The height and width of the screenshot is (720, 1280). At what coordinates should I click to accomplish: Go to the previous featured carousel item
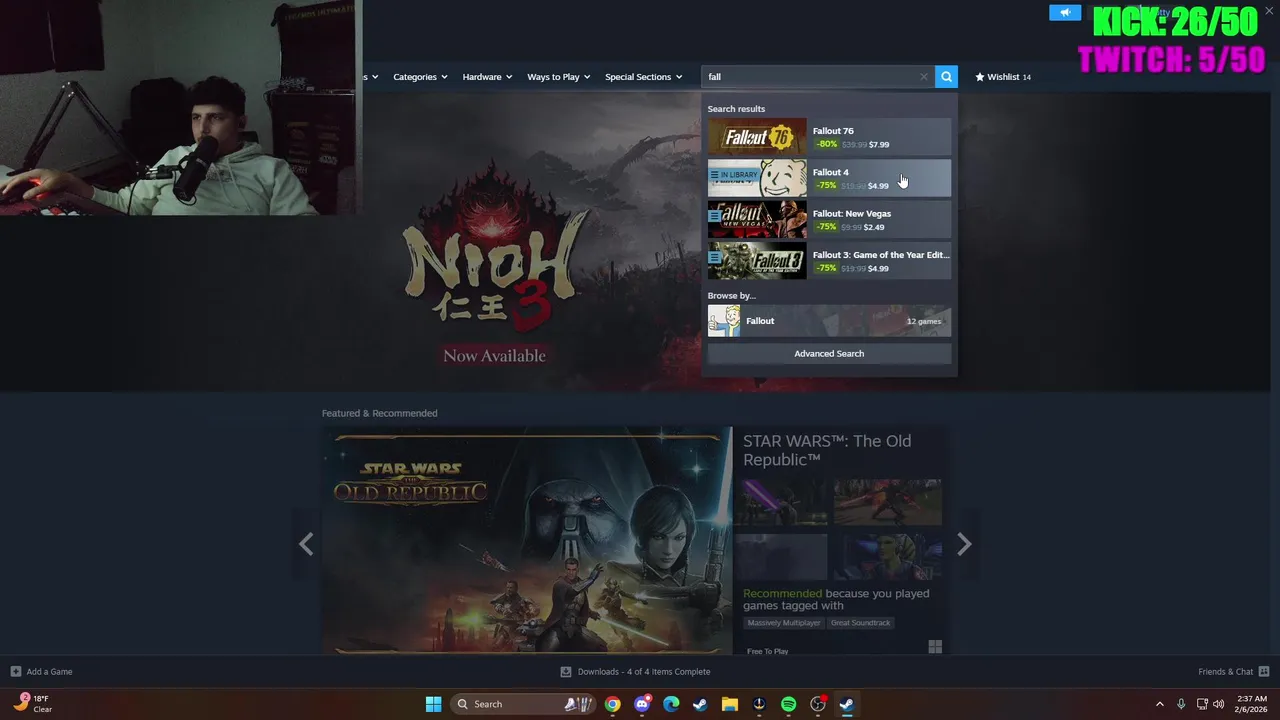pyautogui.click(x=306, y=544)
